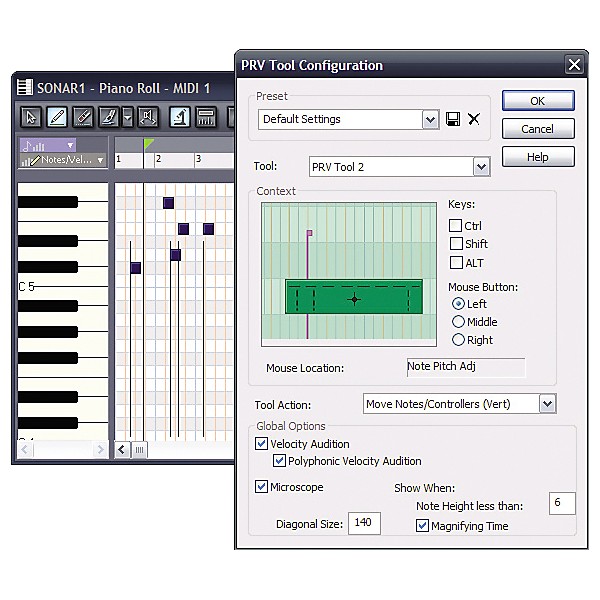600x600 pixels.
Task: Click the Default Settings preset text field
Action: 340,120
